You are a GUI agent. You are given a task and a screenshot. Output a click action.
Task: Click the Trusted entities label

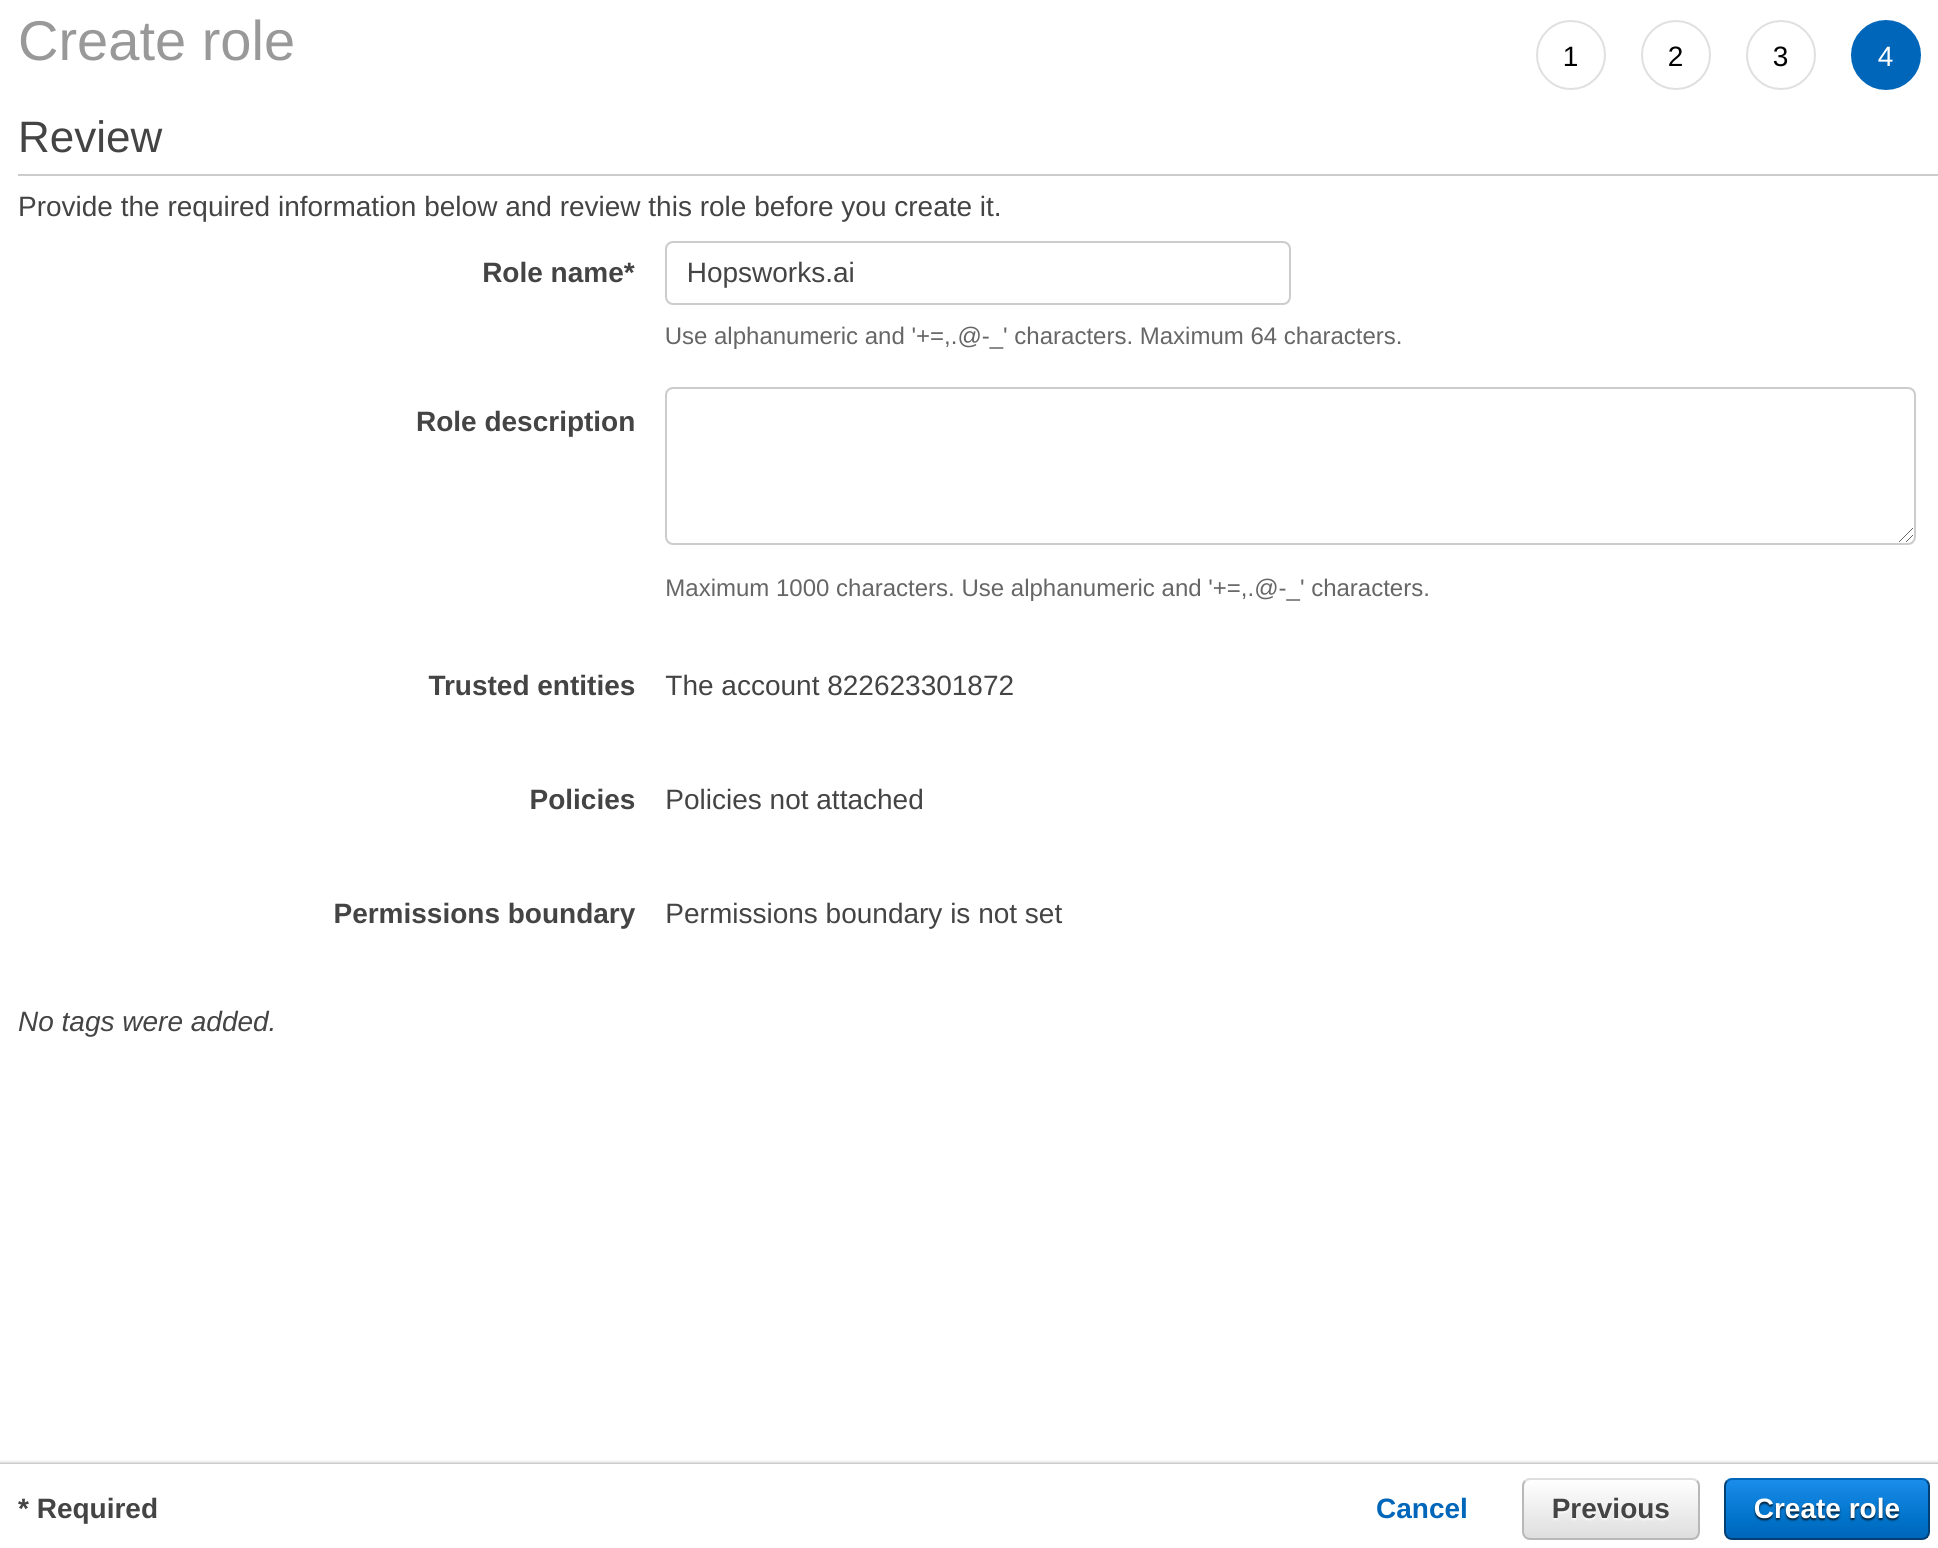tap(531, 686)
